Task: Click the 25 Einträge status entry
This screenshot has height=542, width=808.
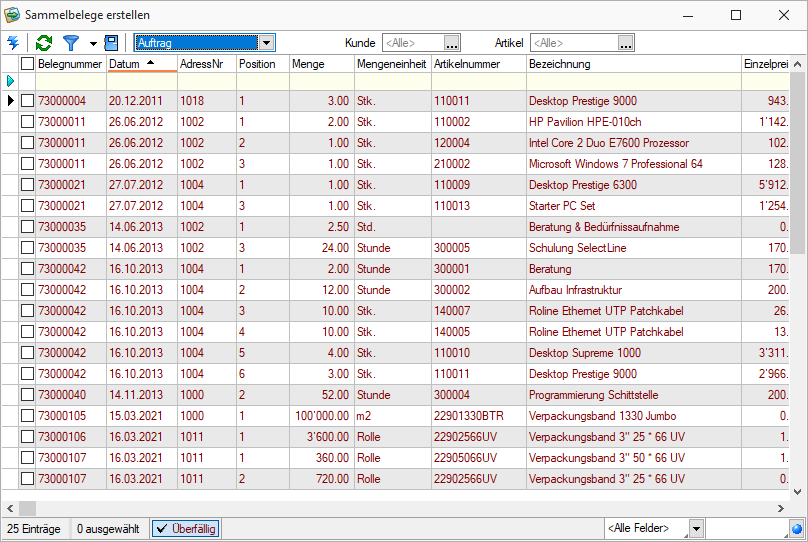Action: click(34, 529)
